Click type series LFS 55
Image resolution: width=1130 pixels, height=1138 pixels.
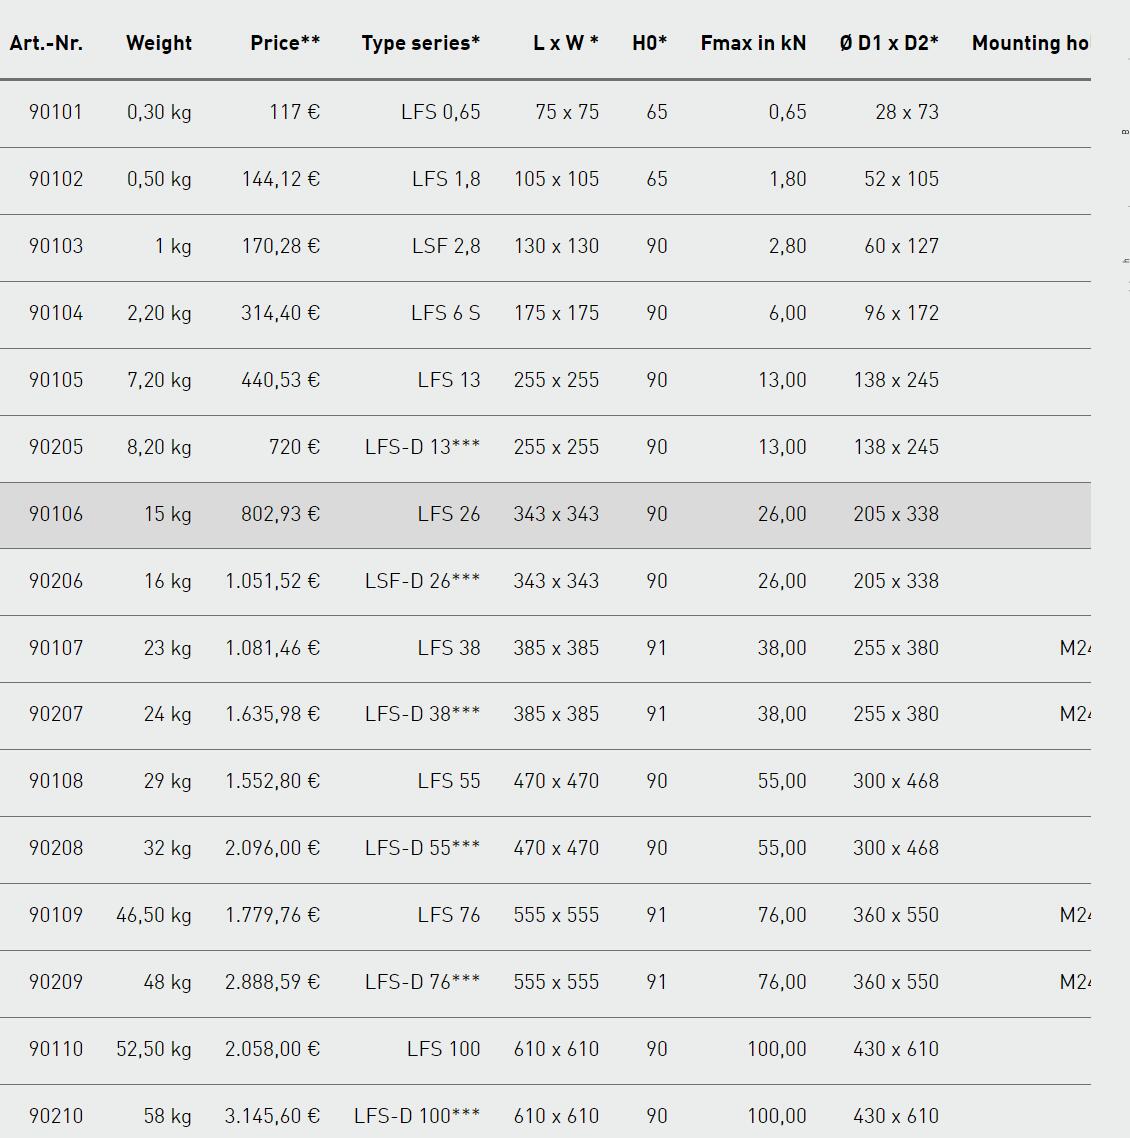tap(449, 781)
